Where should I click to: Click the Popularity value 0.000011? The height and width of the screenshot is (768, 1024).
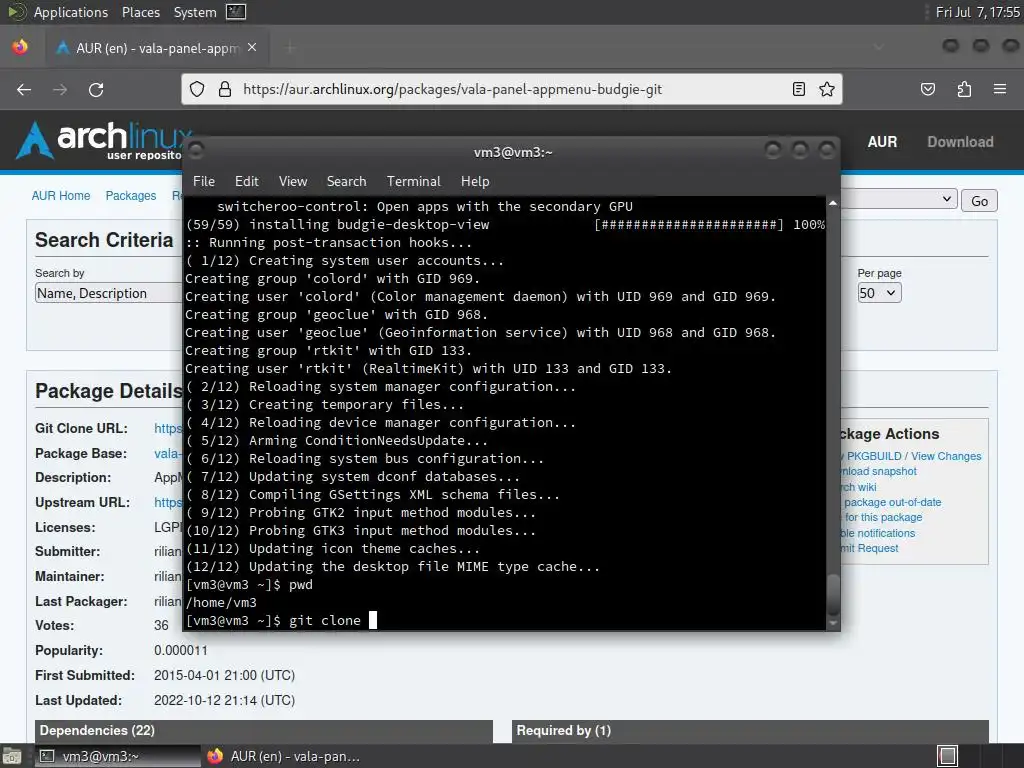[x=181, y=650]
